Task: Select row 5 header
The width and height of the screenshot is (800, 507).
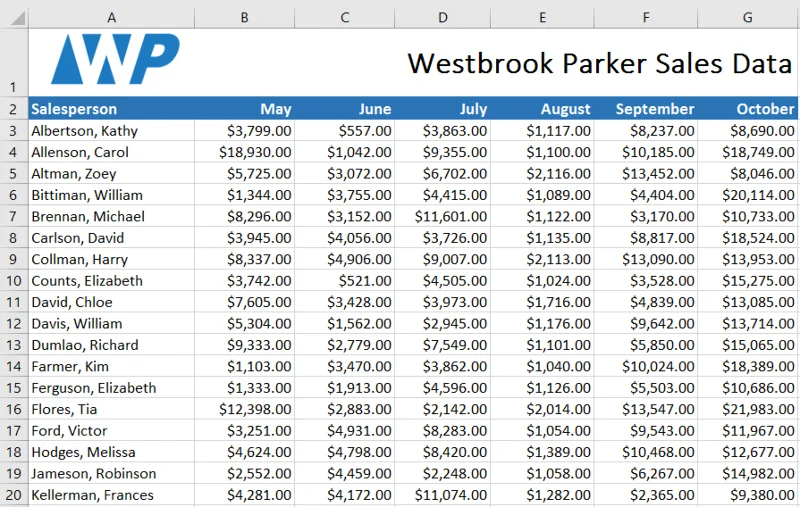Action: (14, 173)
